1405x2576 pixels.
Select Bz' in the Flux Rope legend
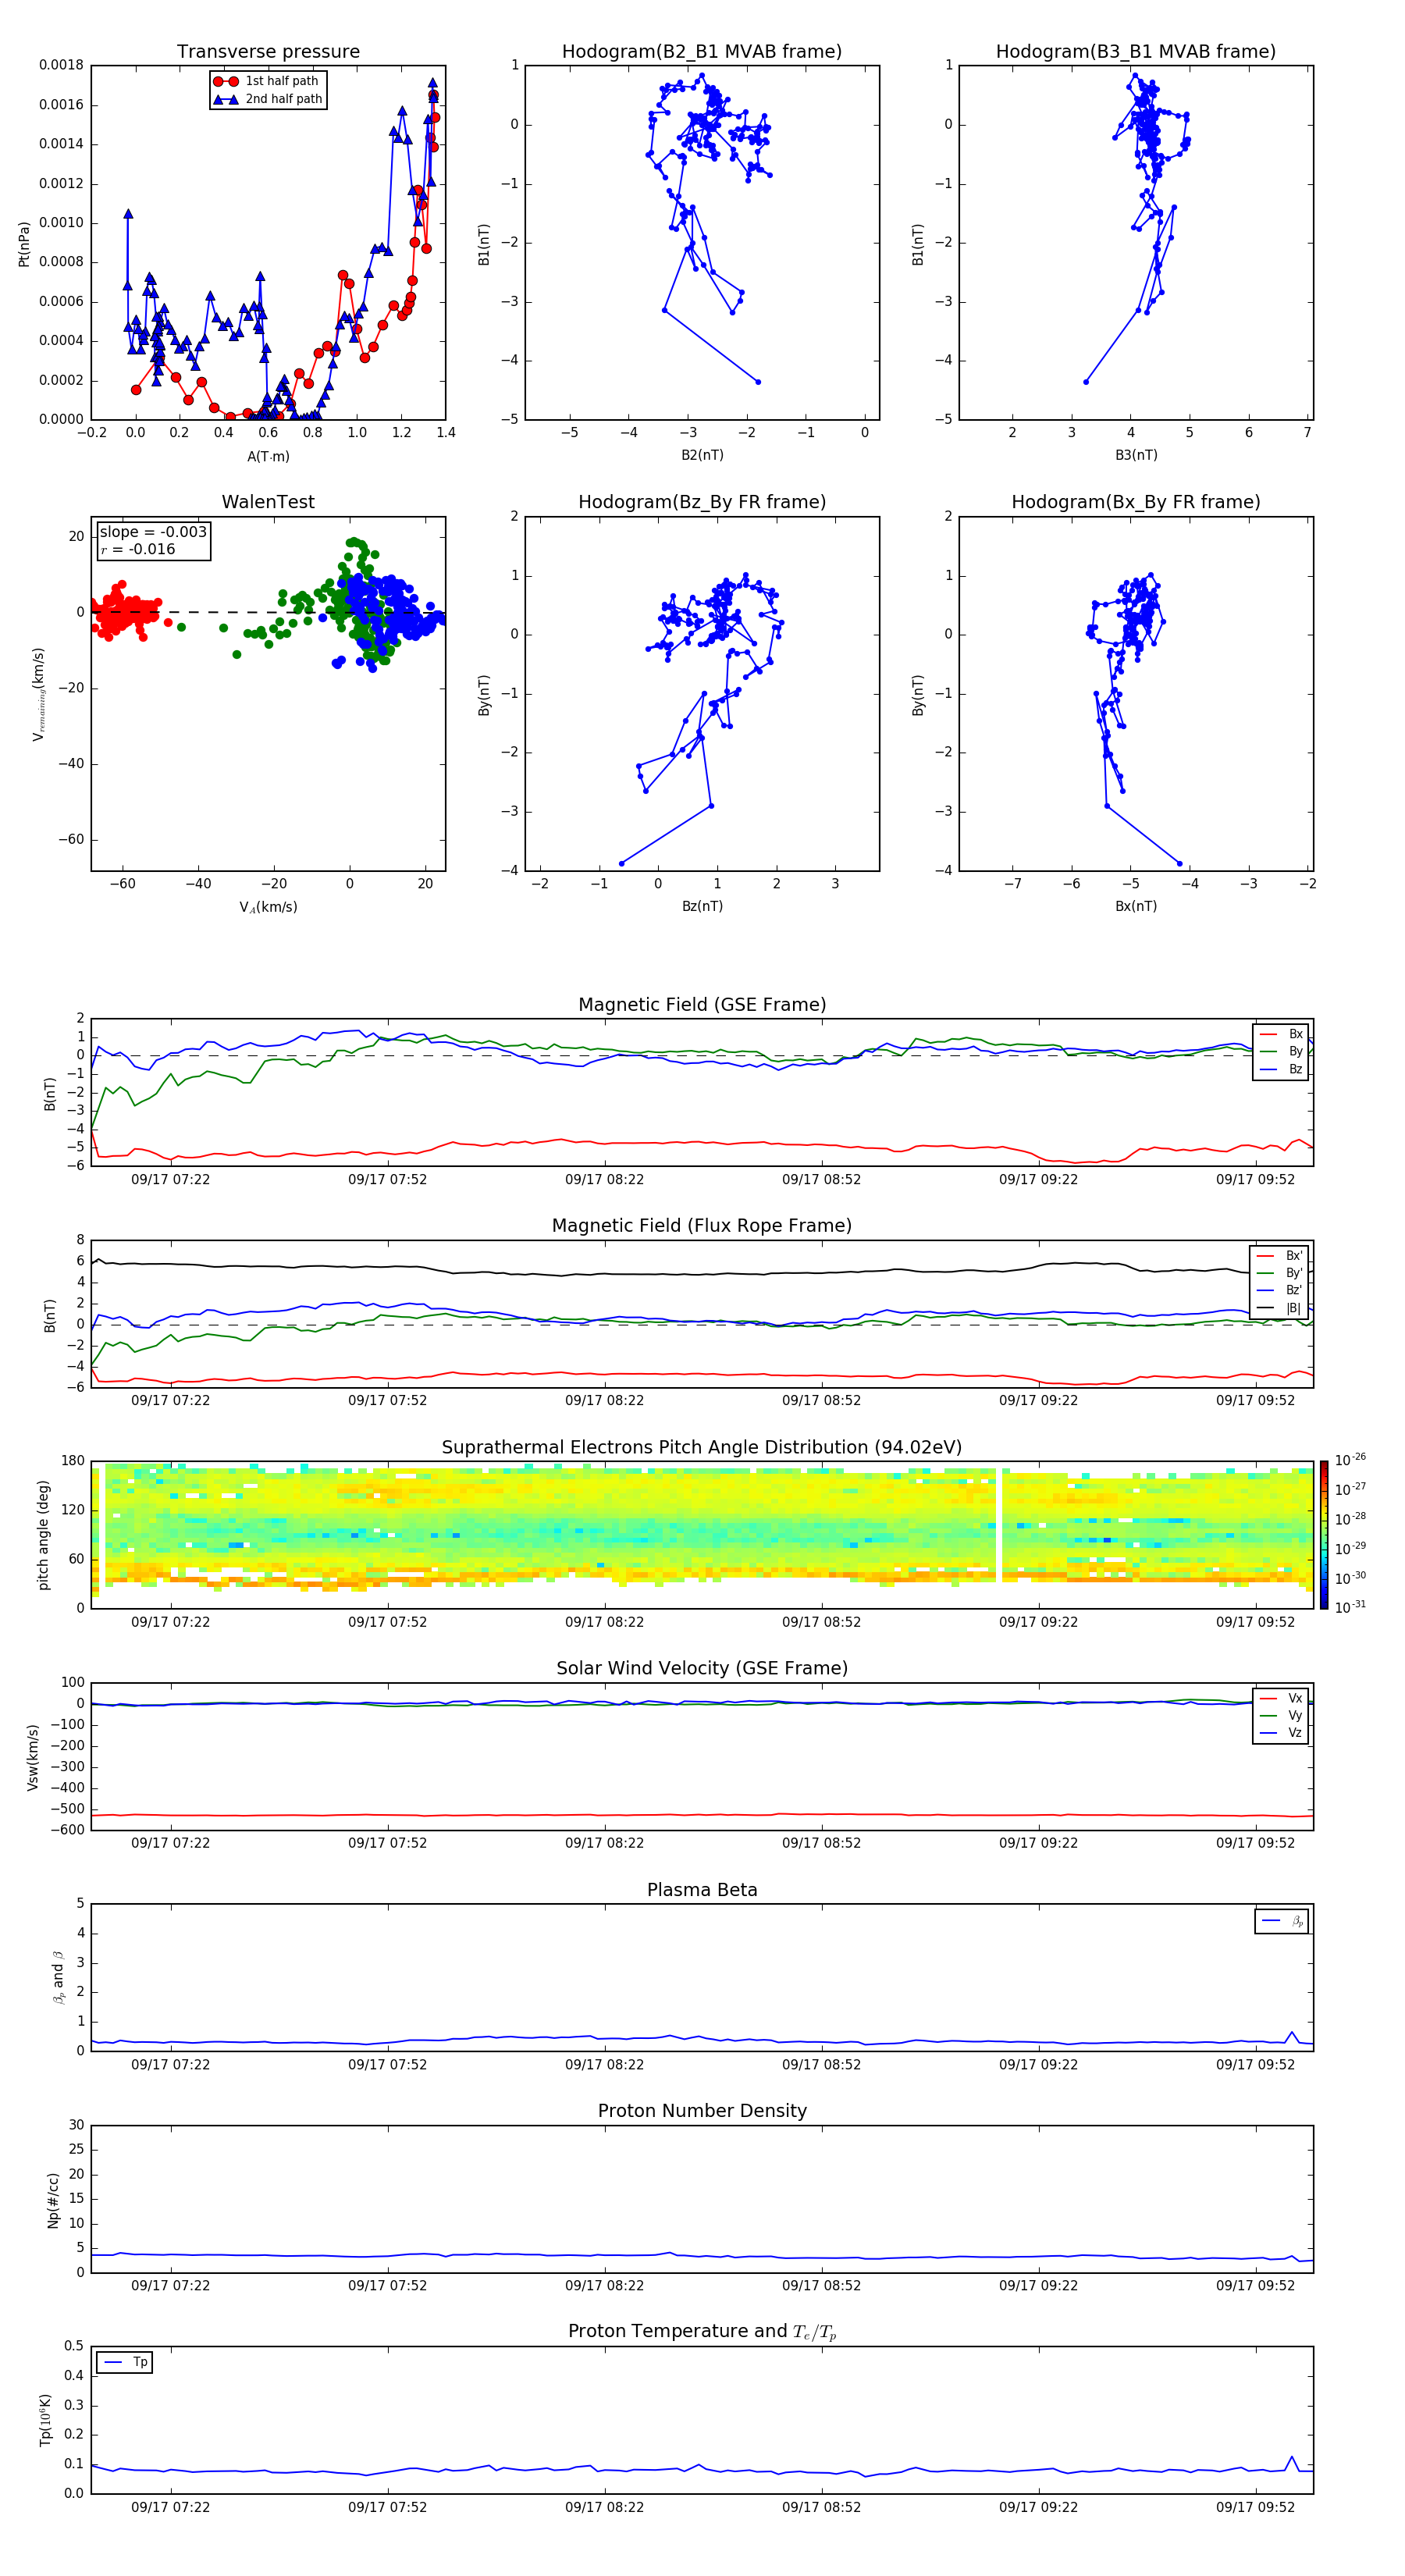(x=1280, y=1290)
